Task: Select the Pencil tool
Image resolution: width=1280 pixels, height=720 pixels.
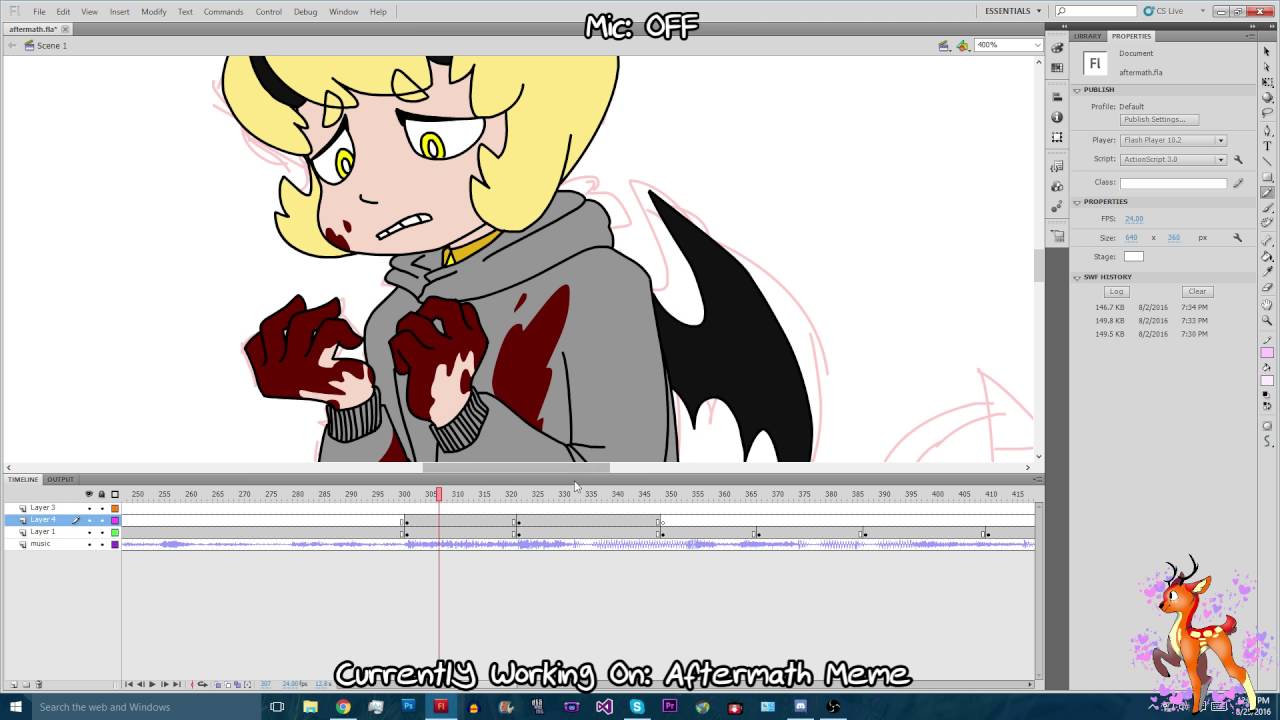Action: coord(1267,193)
